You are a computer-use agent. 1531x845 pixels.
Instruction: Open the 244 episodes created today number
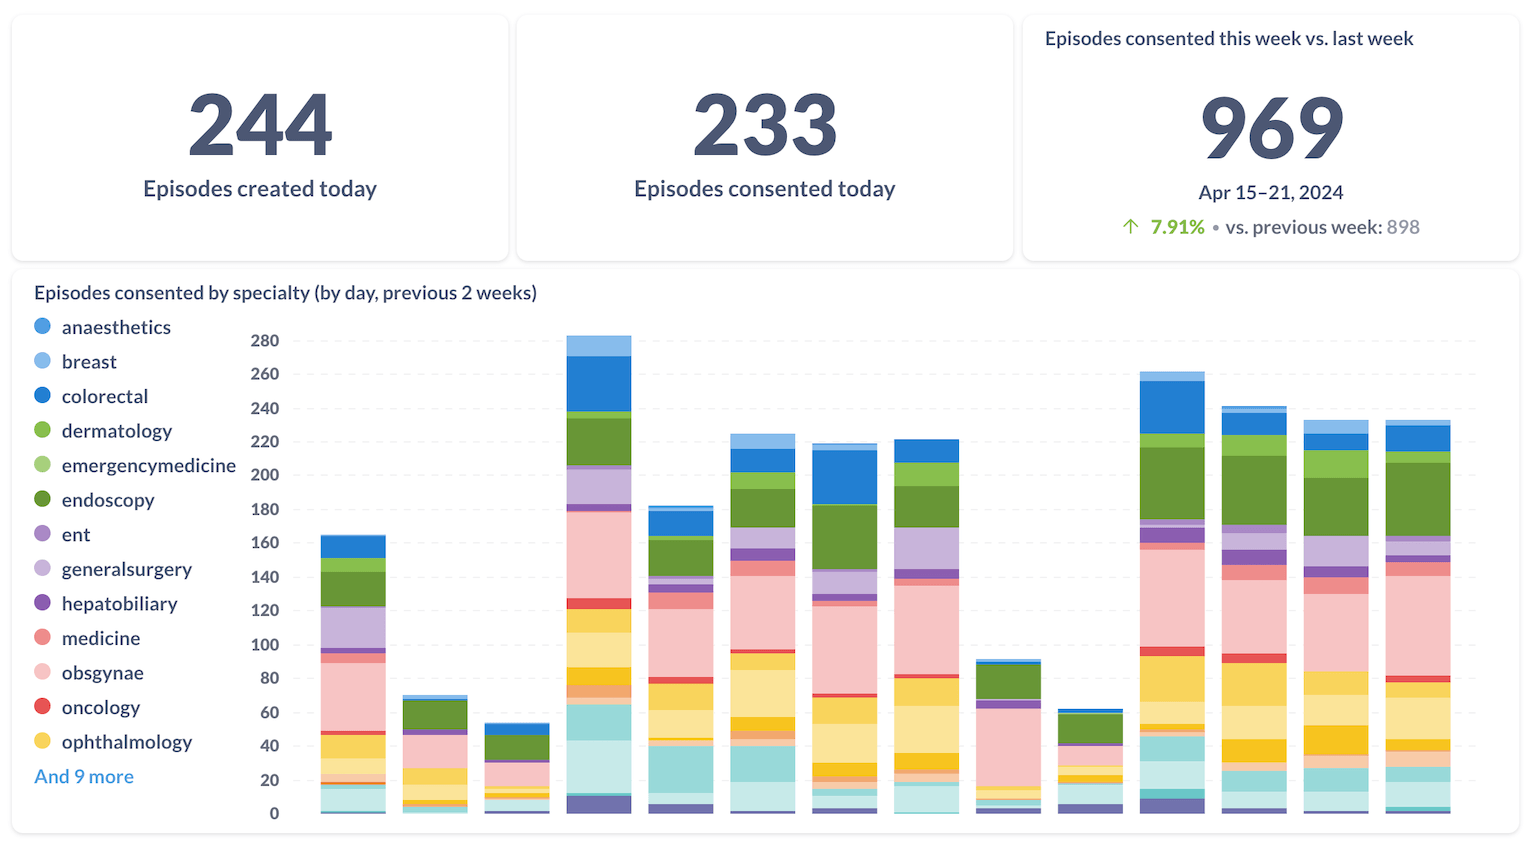260,125
